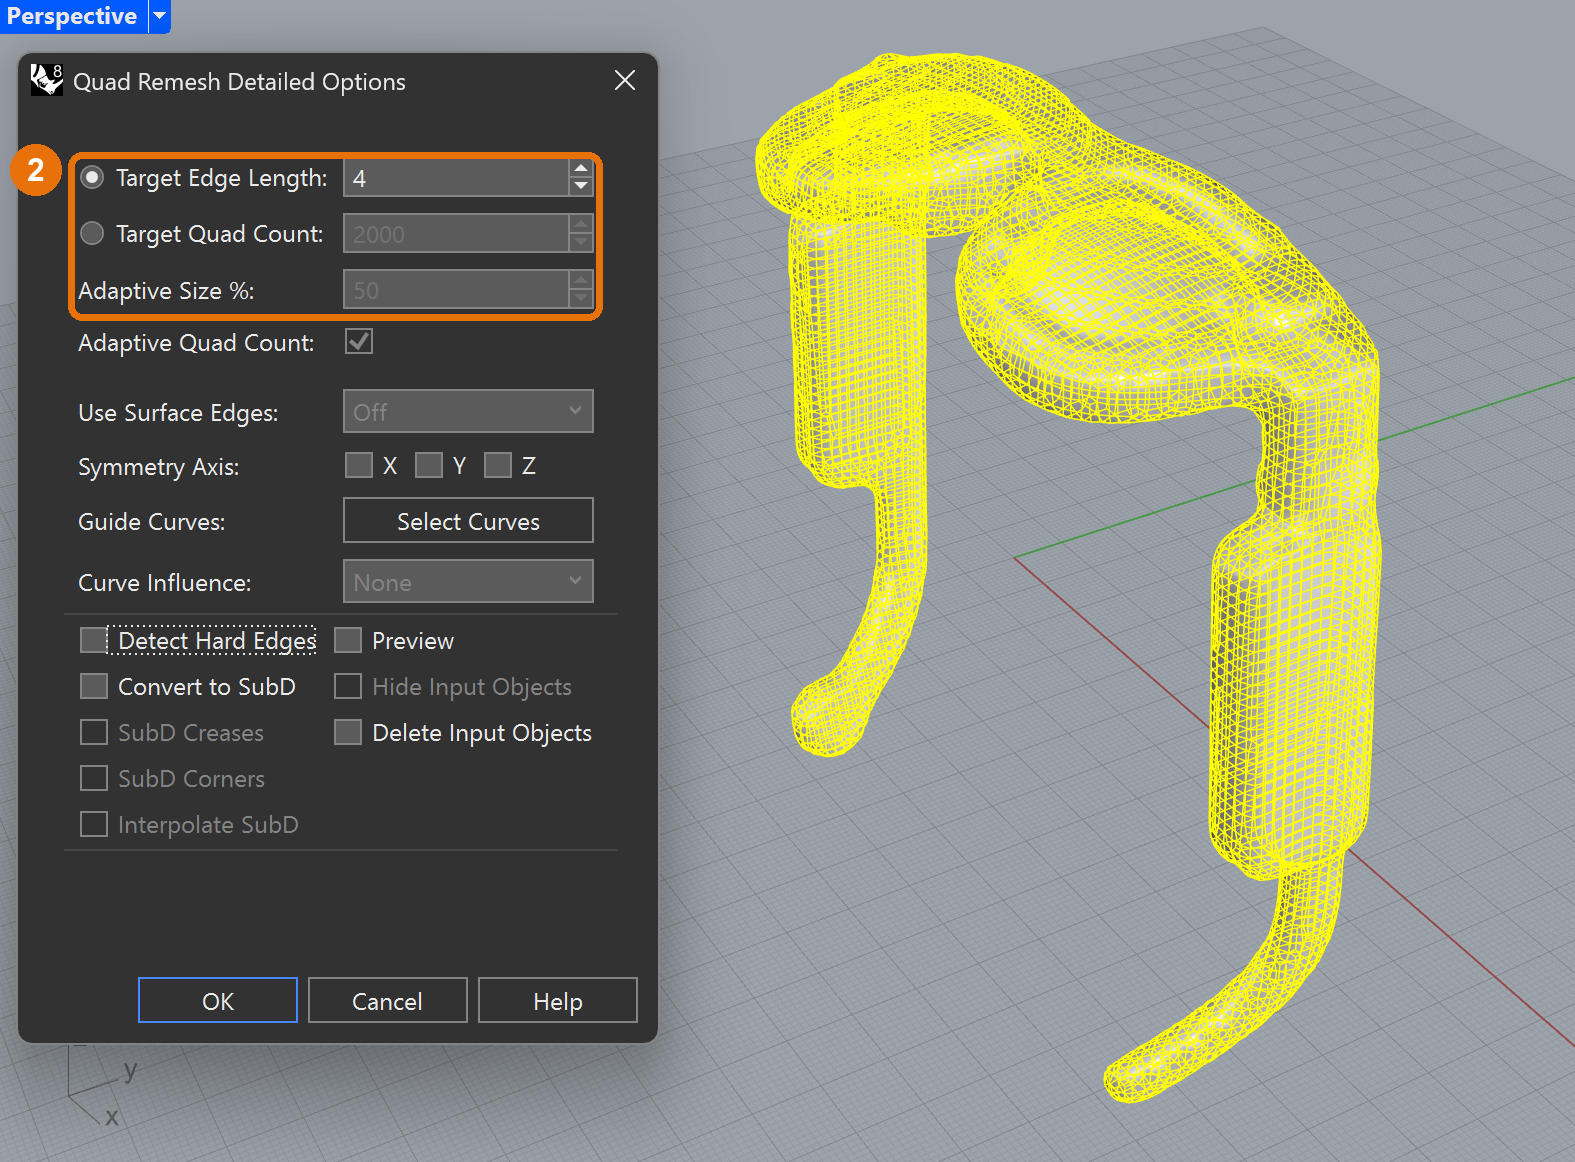Click the Adaptive Size % value field
This screenshot has width=1575, height=1162.
tap(456, 290)
